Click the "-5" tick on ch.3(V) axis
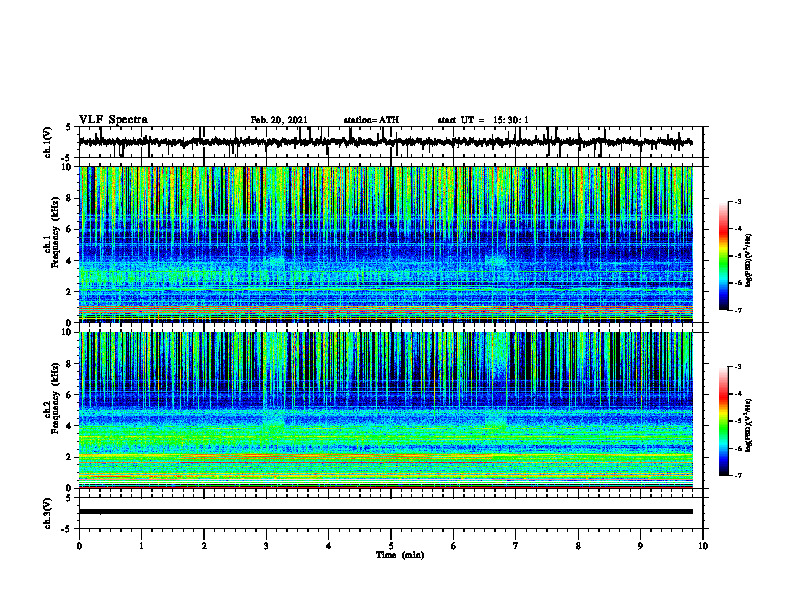 (x=67, y=529)
